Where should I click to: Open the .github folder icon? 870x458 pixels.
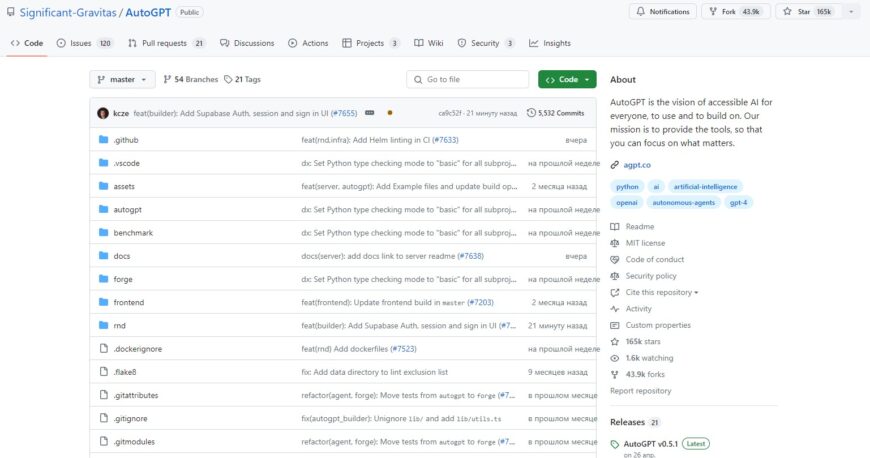point(103,139)
